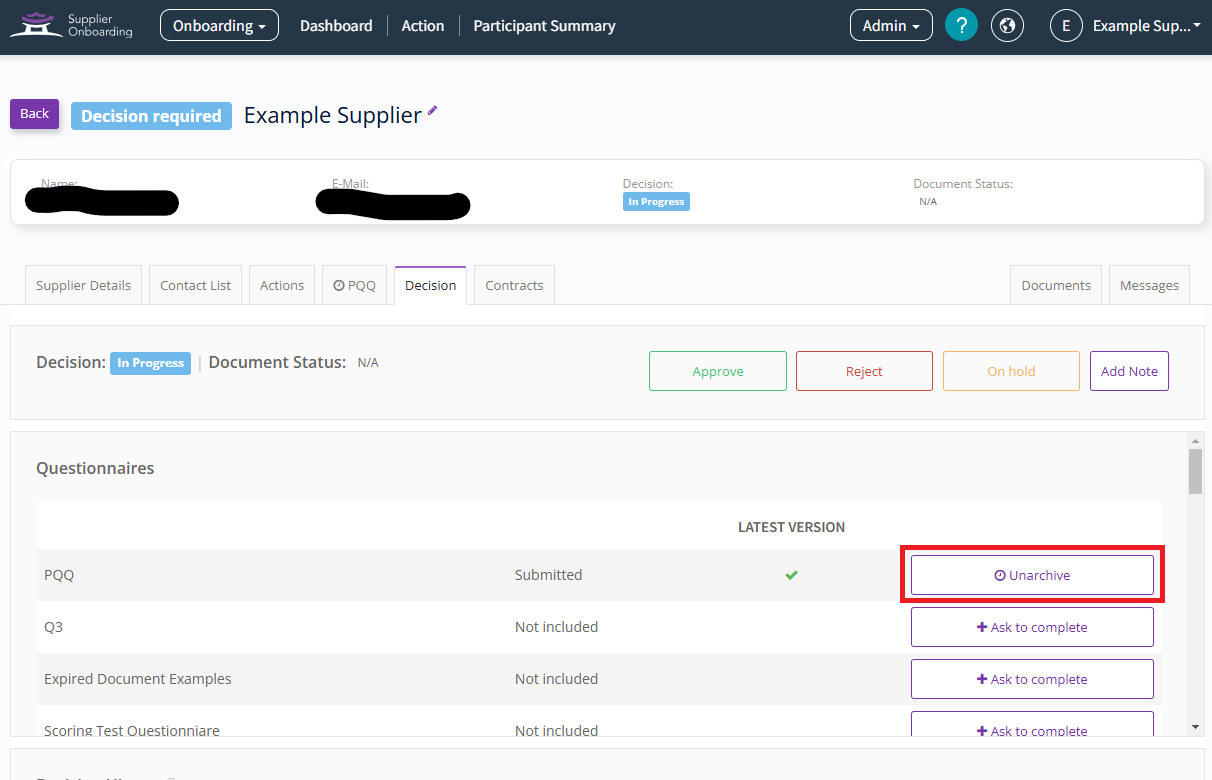Click the Q3 questionnaire name
The image size is (1212, 780).
tap(54, 627)
